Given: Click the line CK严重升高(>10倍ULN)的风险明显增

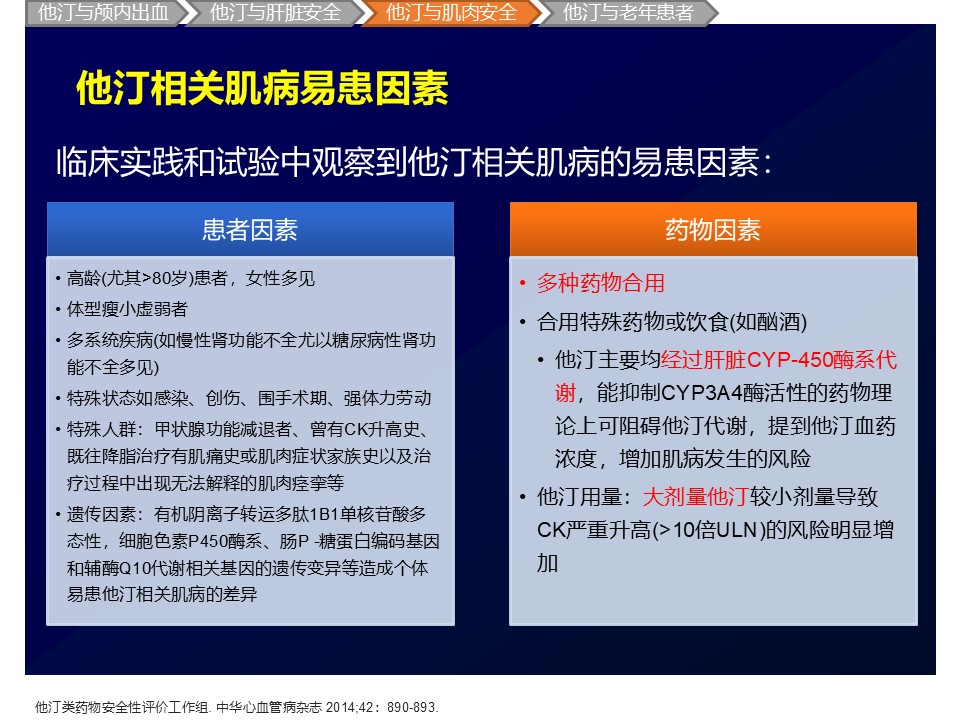Looking at the screenshot, I should click(715, 530).
